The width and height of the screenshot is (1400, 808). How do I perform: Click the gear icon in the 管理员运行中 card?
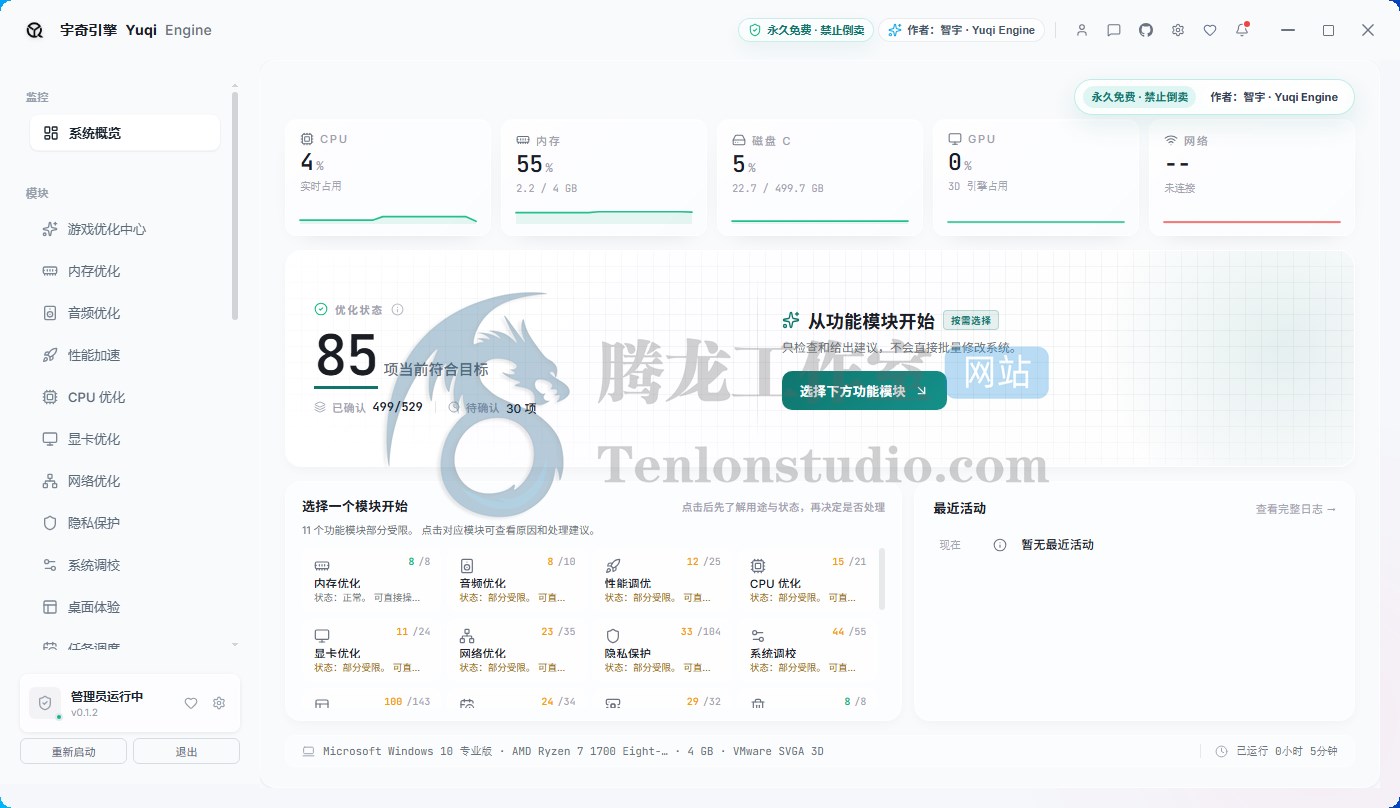coord(219,703)
